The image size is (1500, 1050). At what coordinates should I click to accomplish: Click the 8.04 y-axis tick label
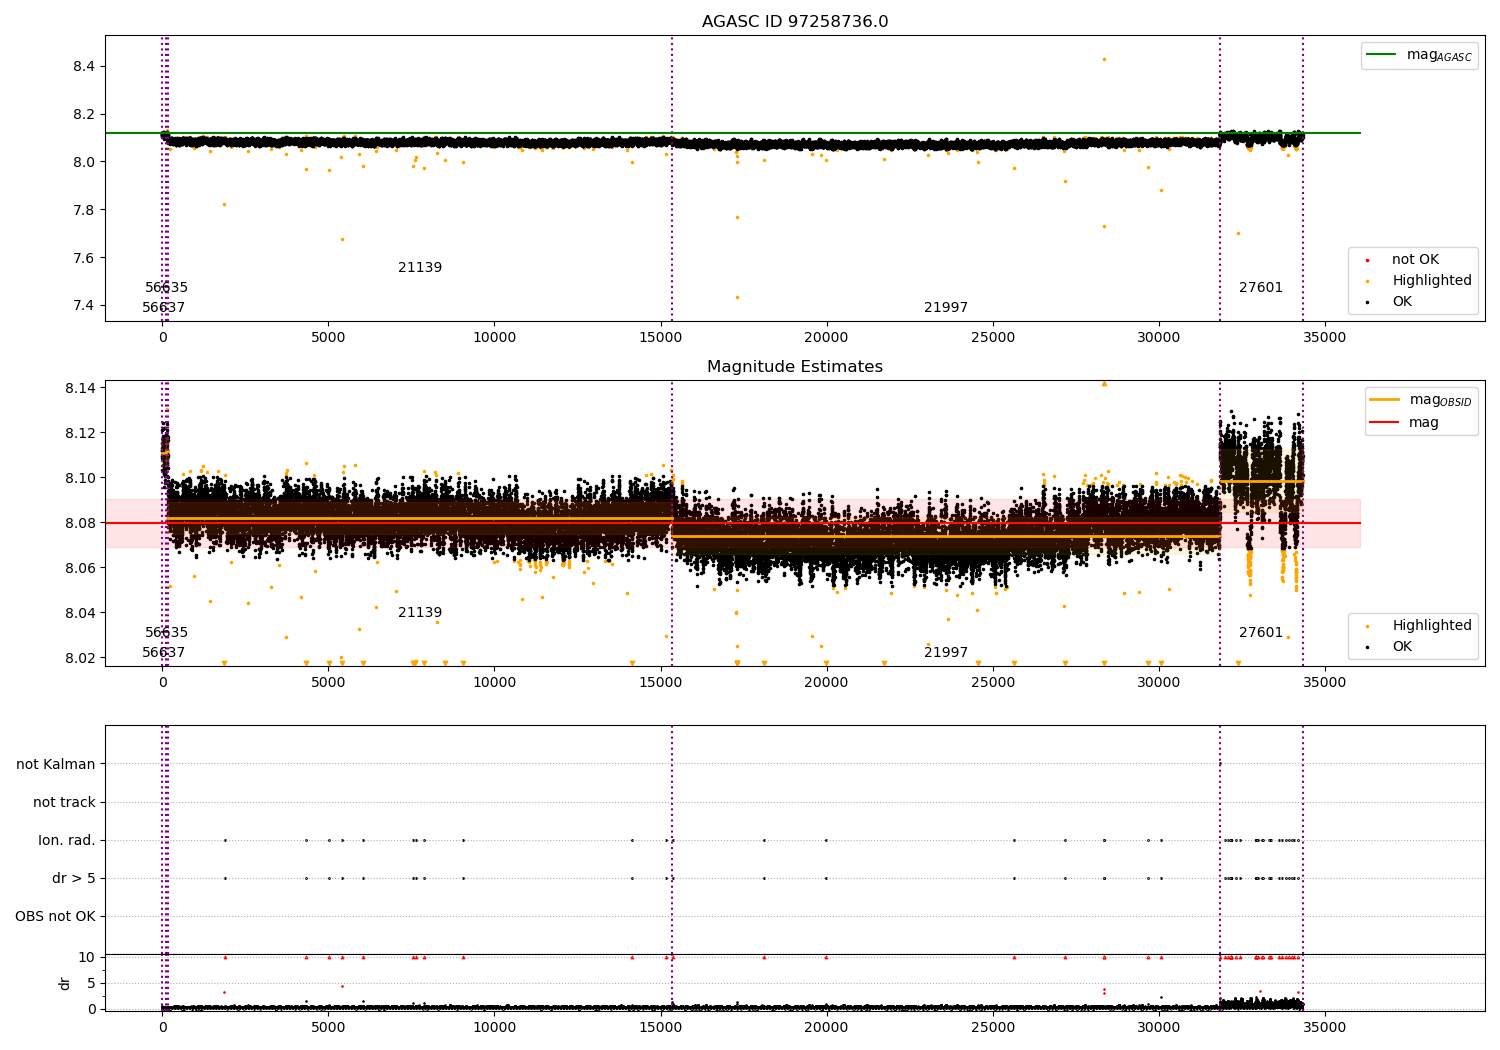click(x=81, y=613)
